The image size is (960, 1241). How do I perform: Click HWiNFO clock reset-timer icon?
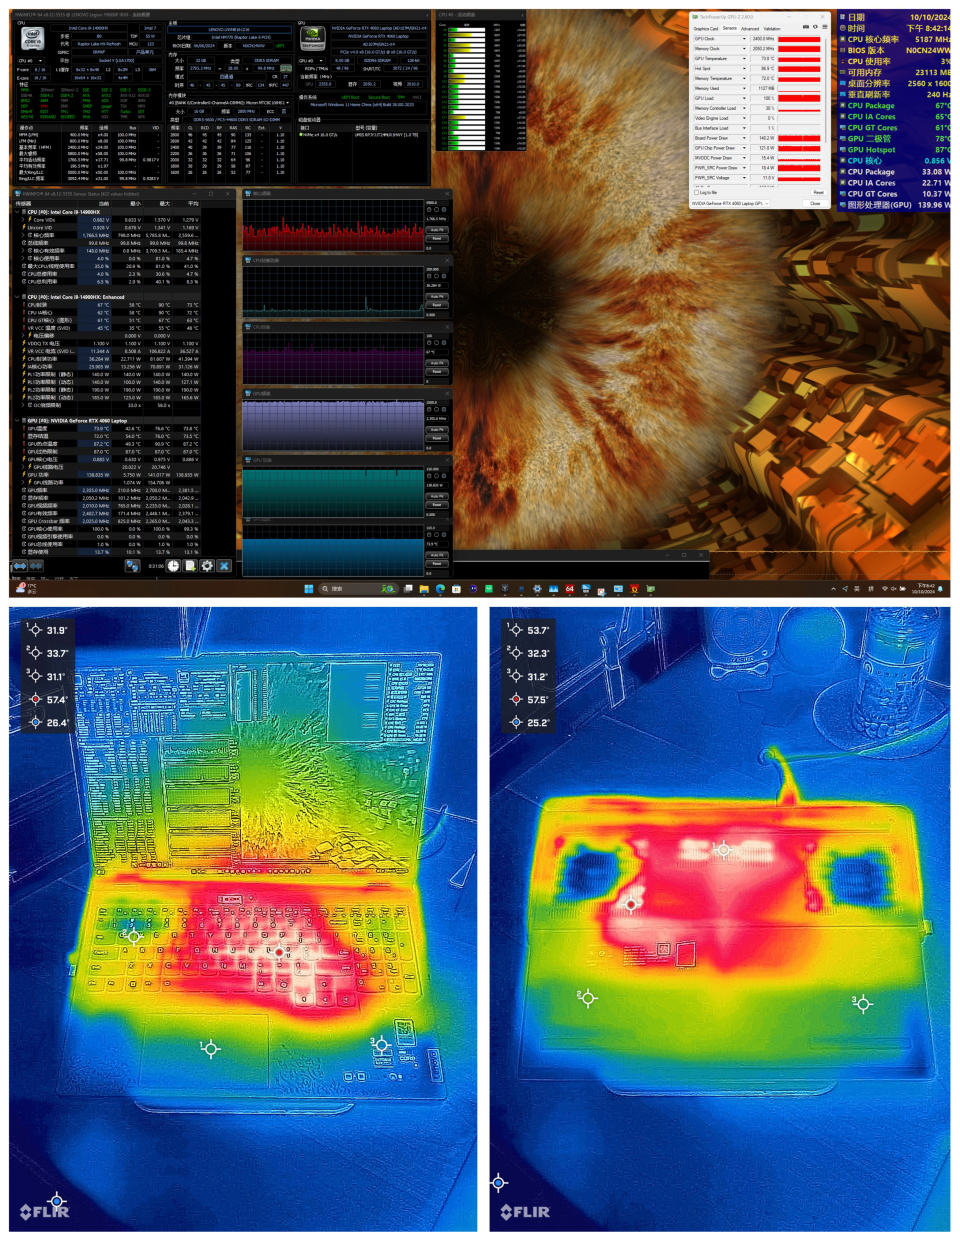174,566
